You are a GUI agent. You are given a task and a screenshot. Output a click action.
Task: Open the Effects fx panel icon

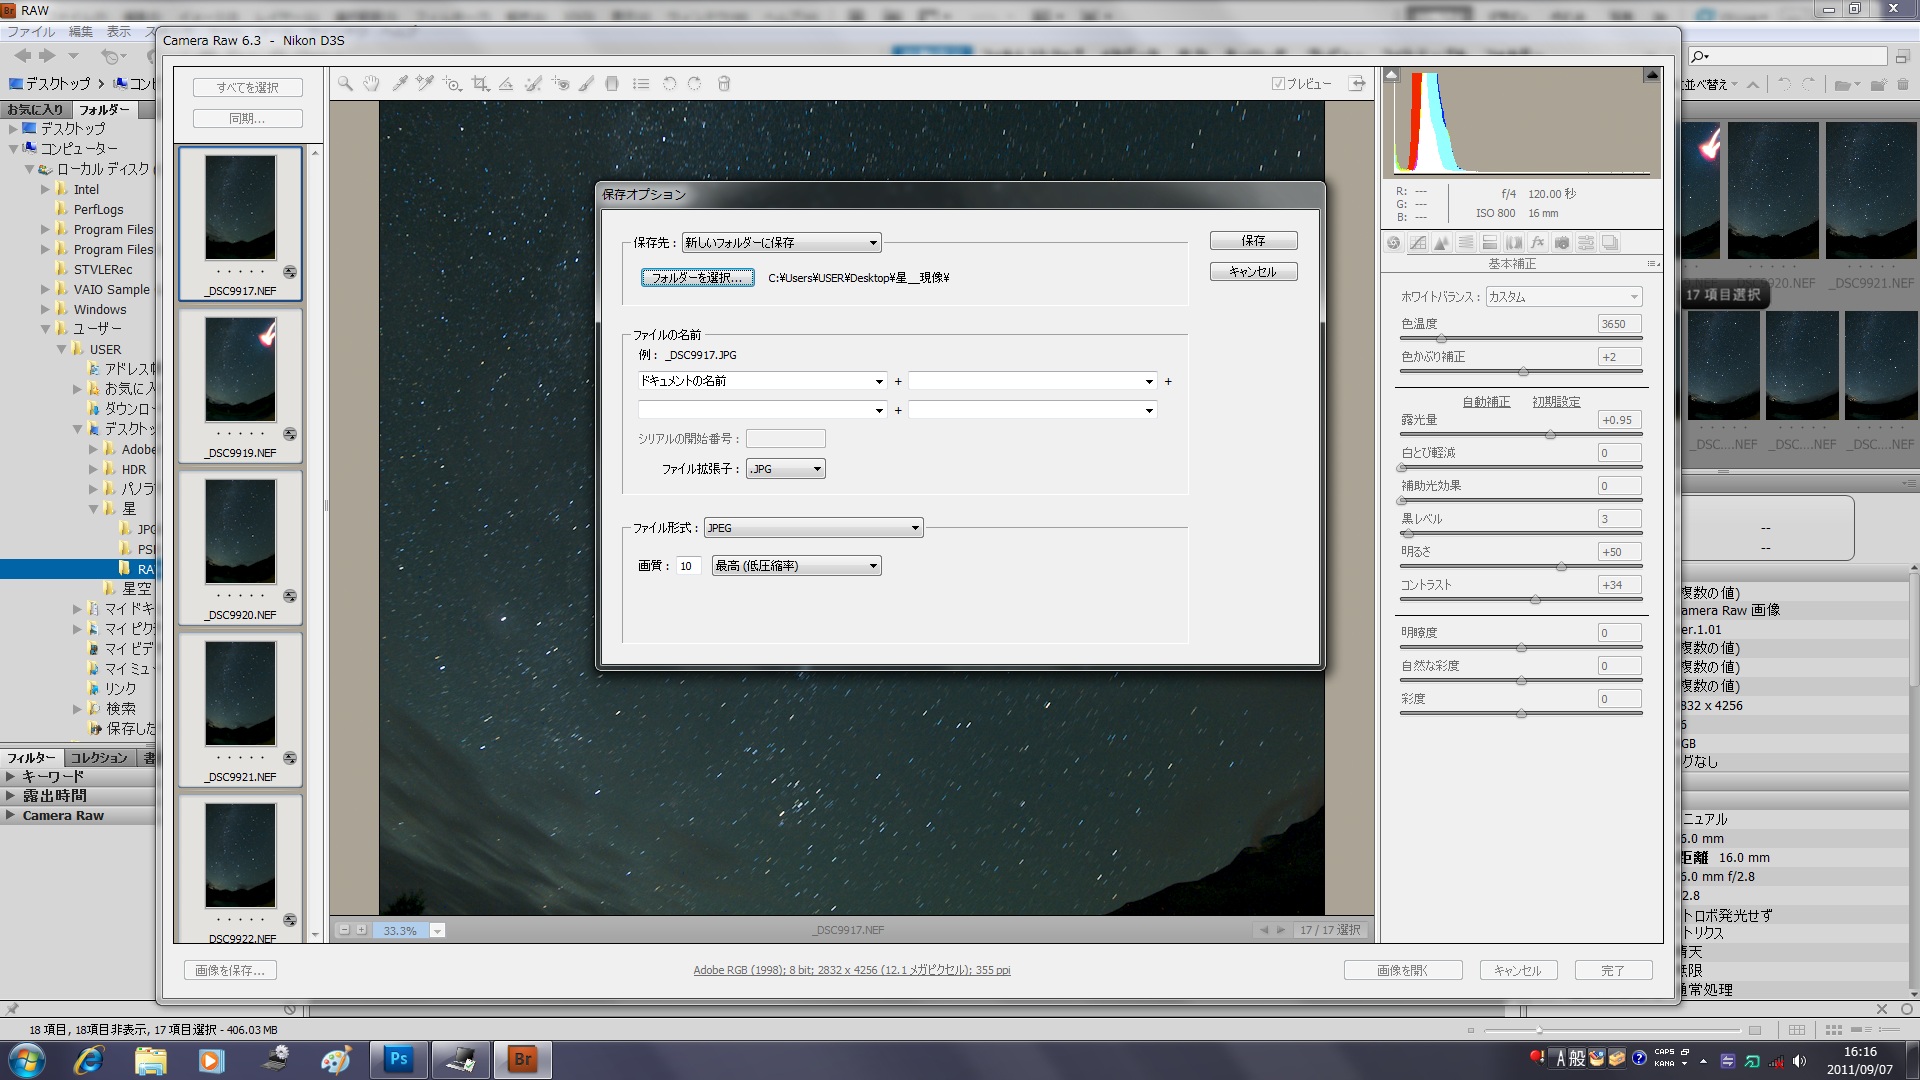pos(1537,243)
